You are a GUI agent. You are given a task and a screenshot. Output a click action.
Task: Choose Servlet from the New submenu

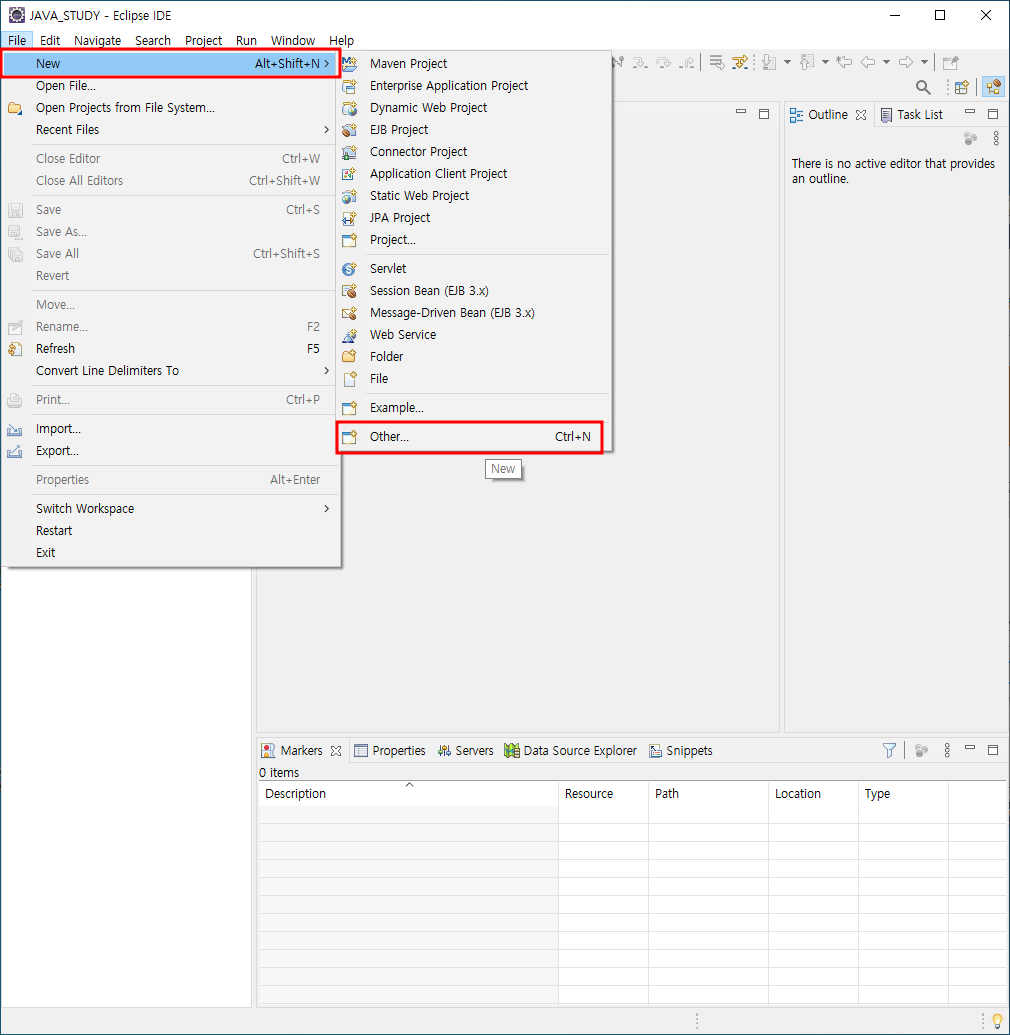coord(474,269)
